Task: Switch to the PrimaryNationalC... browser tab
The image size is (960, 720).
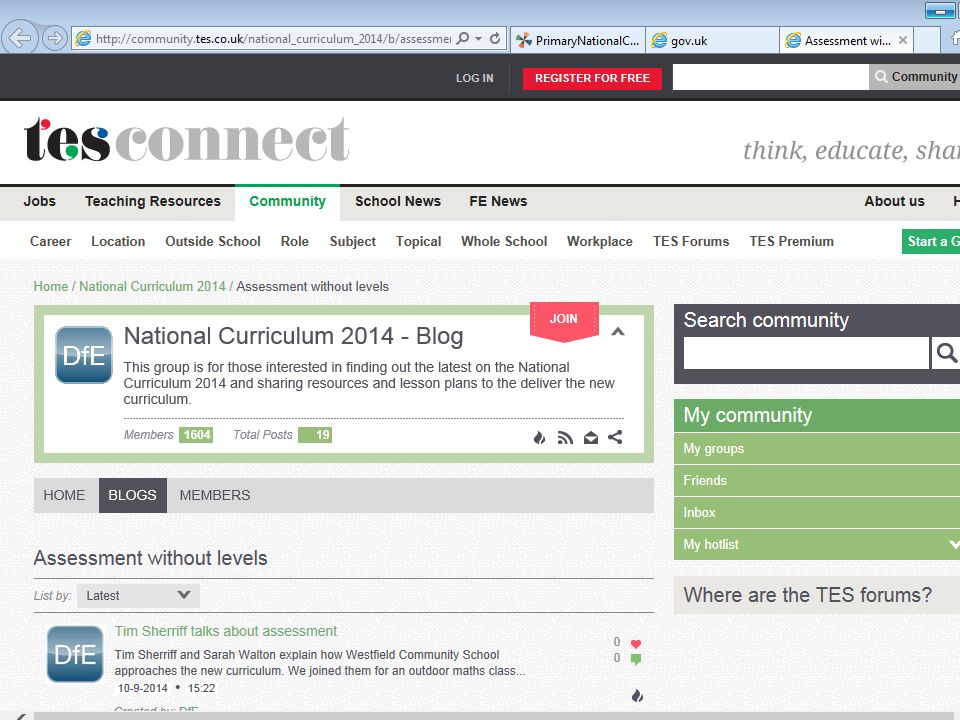Action: (577, 40)
